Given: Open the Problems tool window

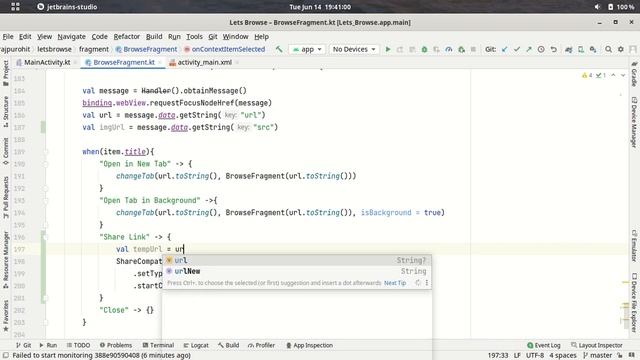Looking at the screenshot, I should [116, 345].
